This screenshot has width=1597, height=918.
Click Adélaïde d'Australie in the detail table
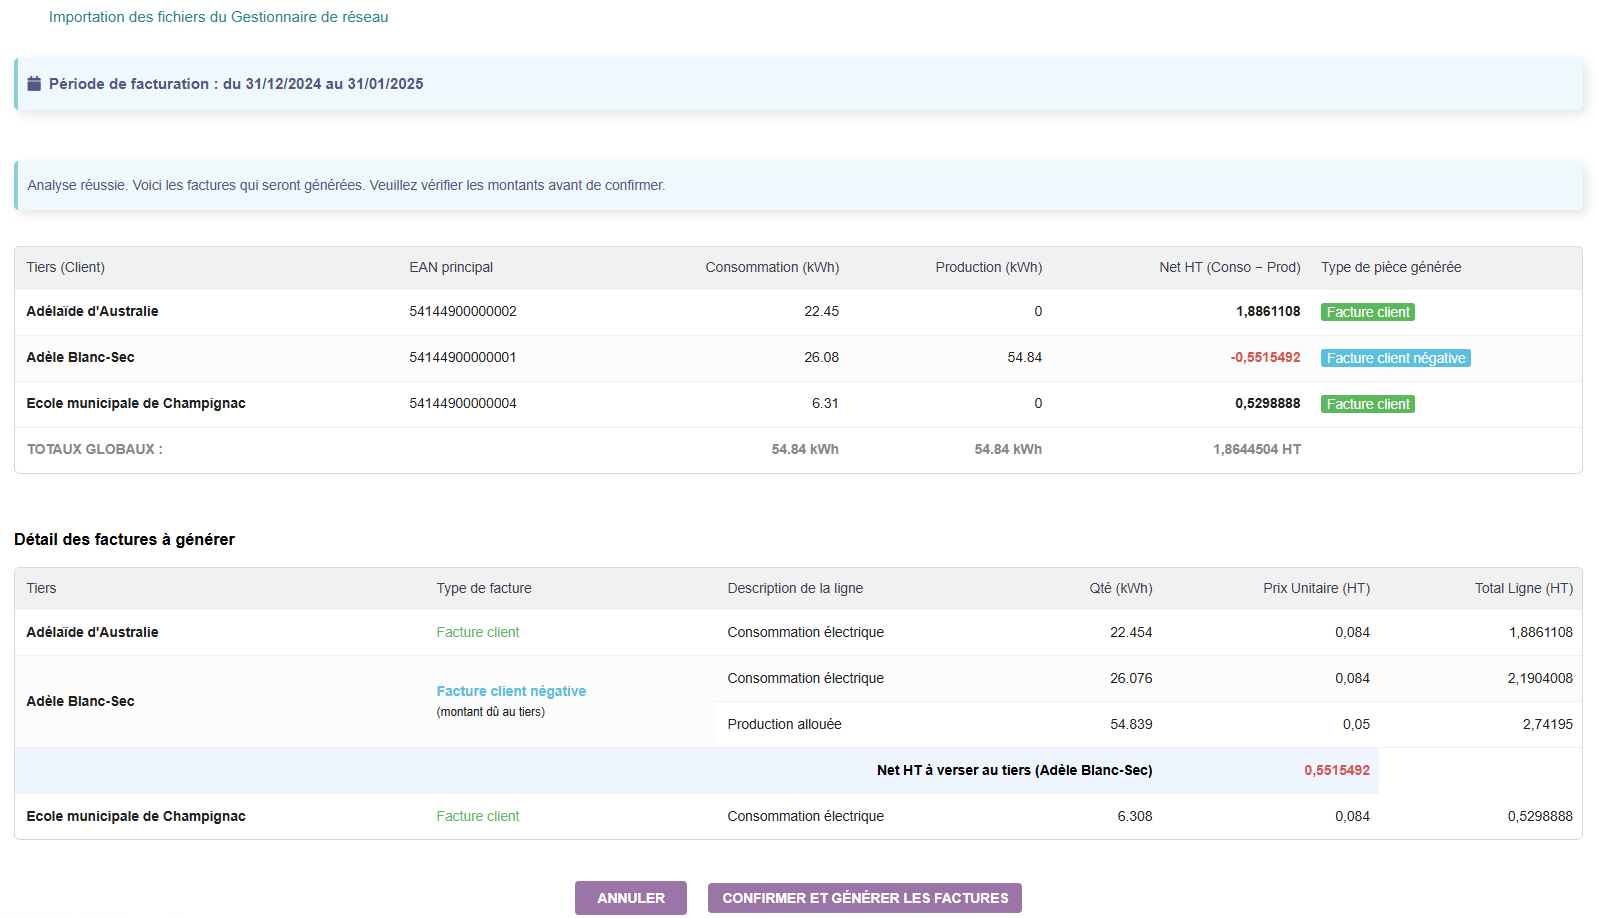pyautogui.click(x=93, y=632)
